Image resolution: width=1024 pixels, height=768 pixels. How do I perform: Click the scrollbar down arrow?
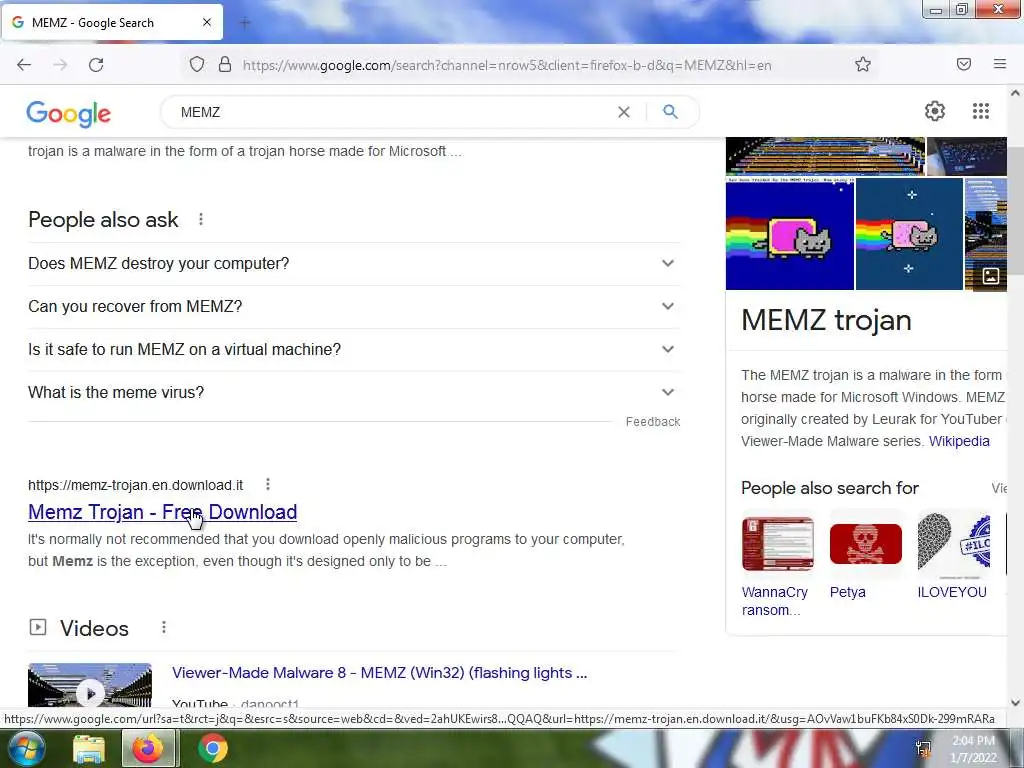(1015, 703)
